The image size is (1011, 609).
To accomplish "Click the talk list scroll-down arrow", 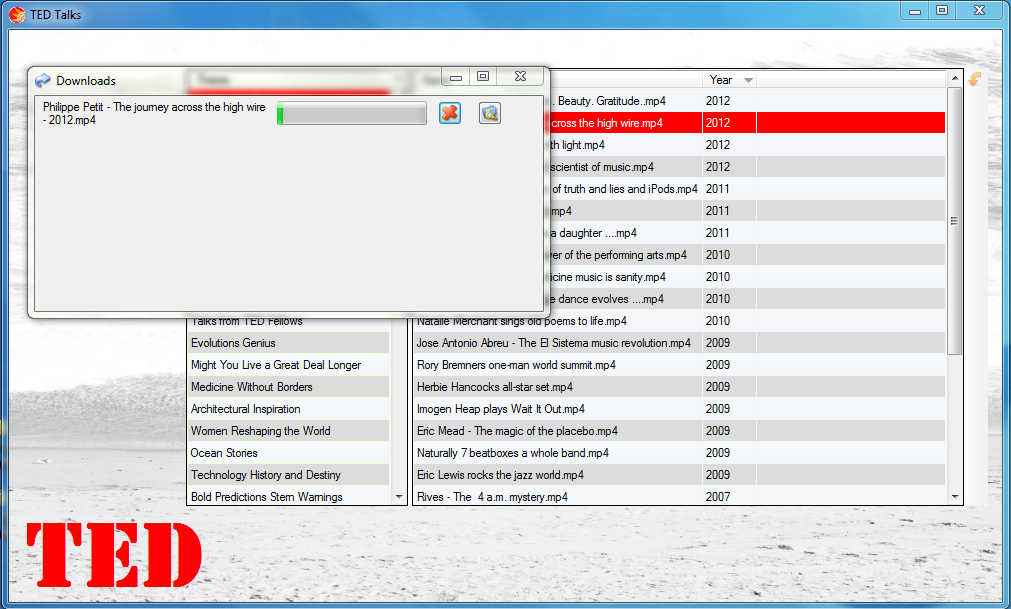I will 955,497.
